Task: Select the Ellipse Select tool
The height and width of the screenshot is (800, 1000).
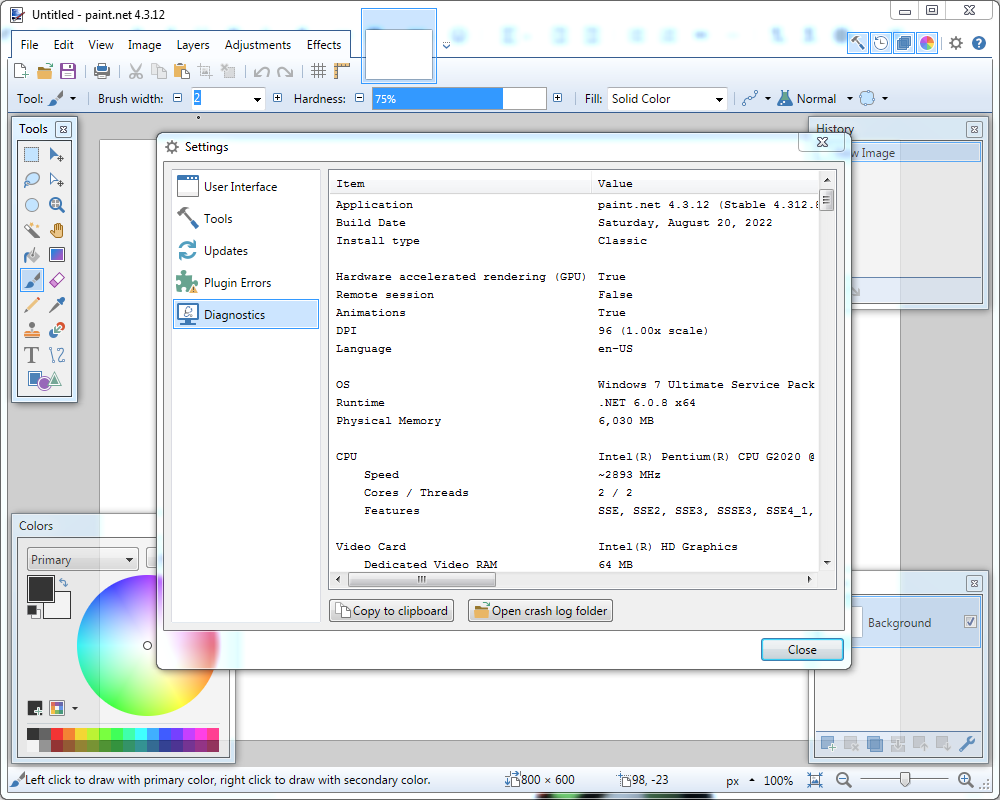Action: coord(31,205)
